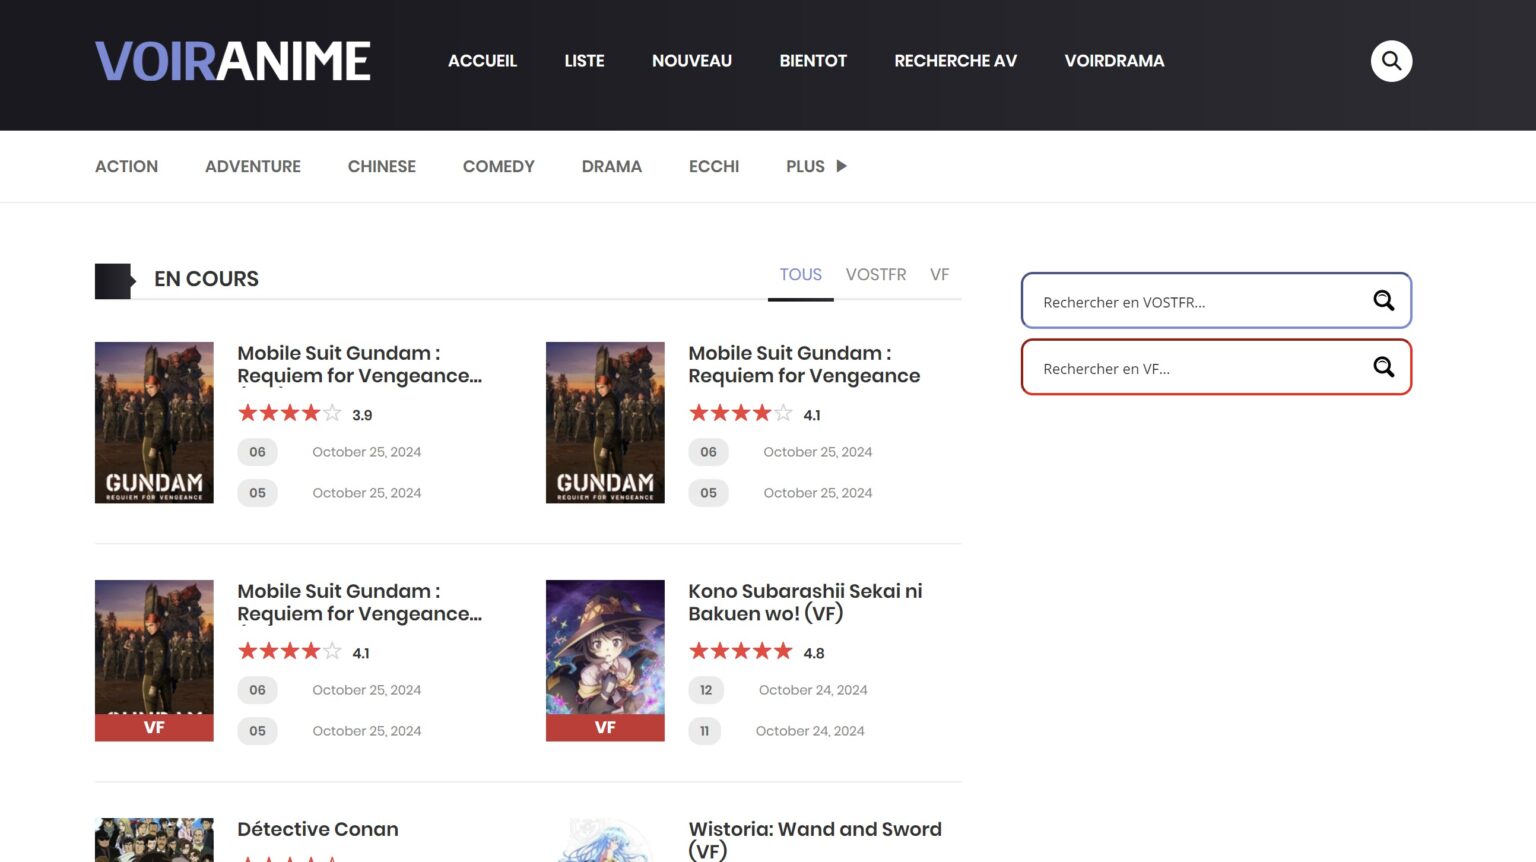Open the NOUVEAU menu item

[x=691, y=60]
